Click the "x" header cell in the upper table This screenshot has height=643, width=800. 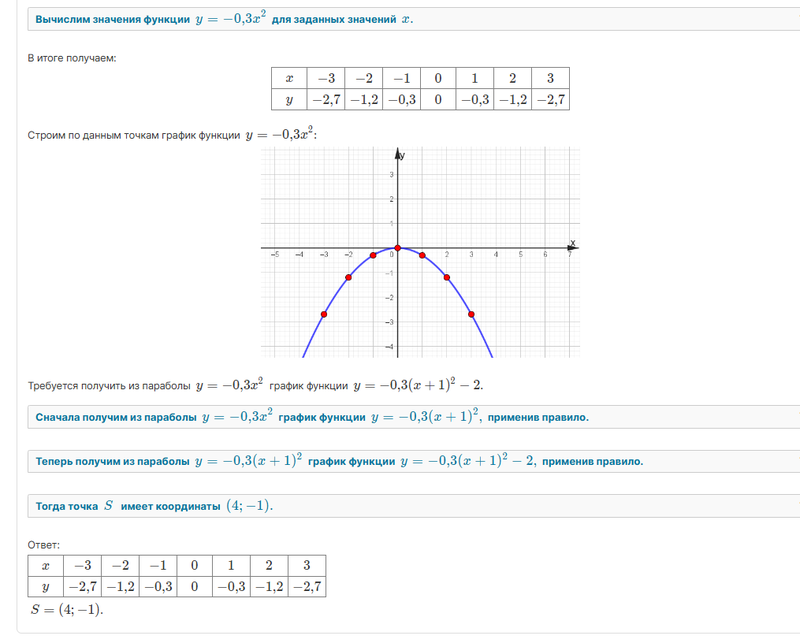289,78
